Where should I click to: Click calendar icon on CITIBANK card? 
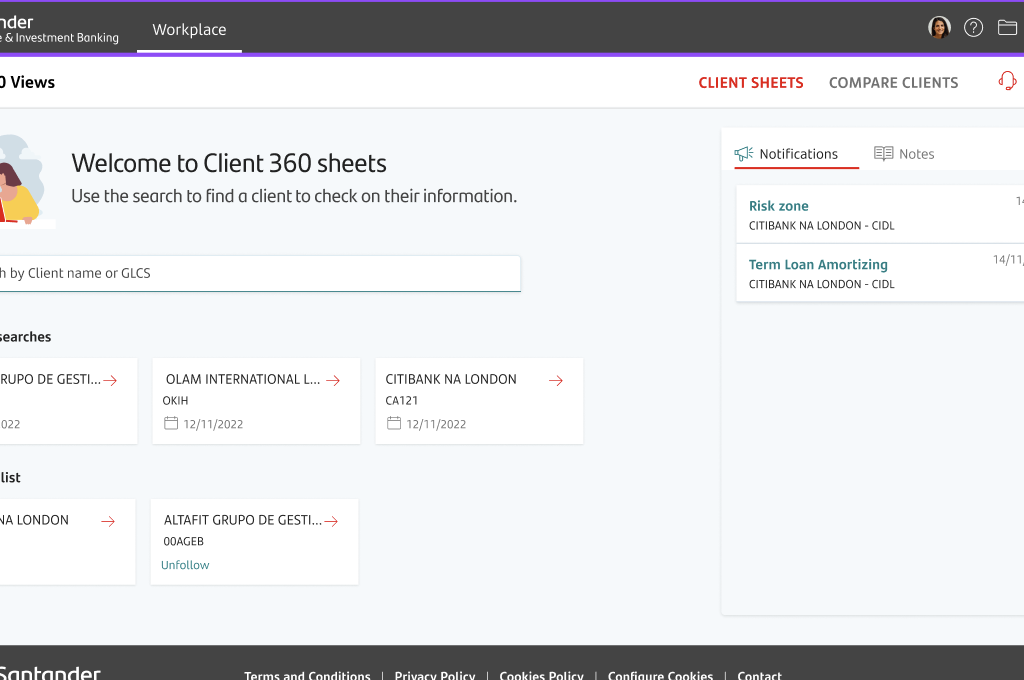394,423
